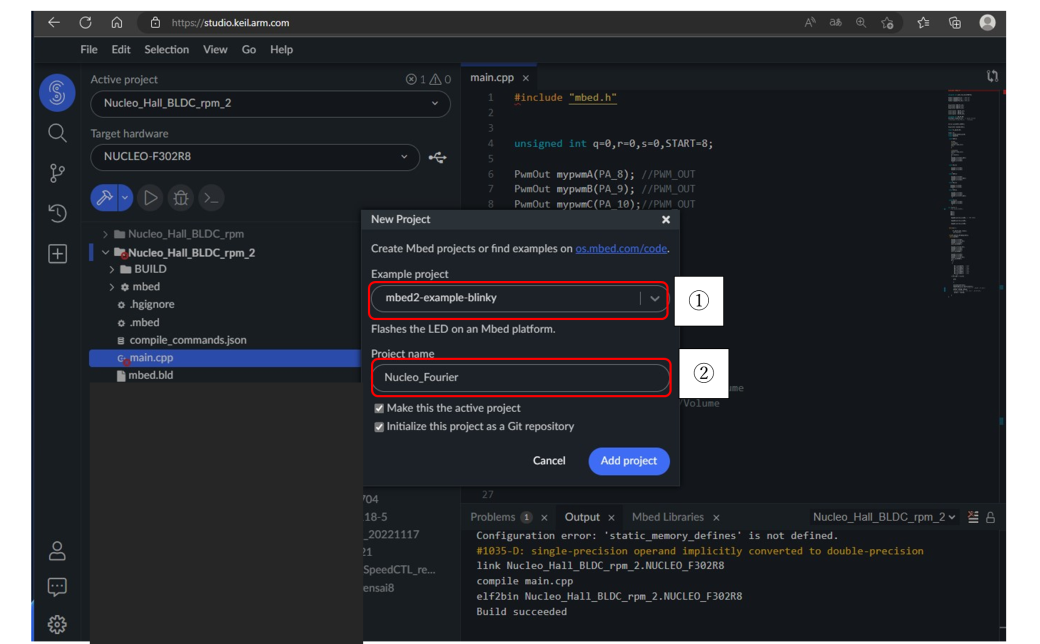Click the Add project button
This screenshot has height=644, width=1040.
coord(628,461)
